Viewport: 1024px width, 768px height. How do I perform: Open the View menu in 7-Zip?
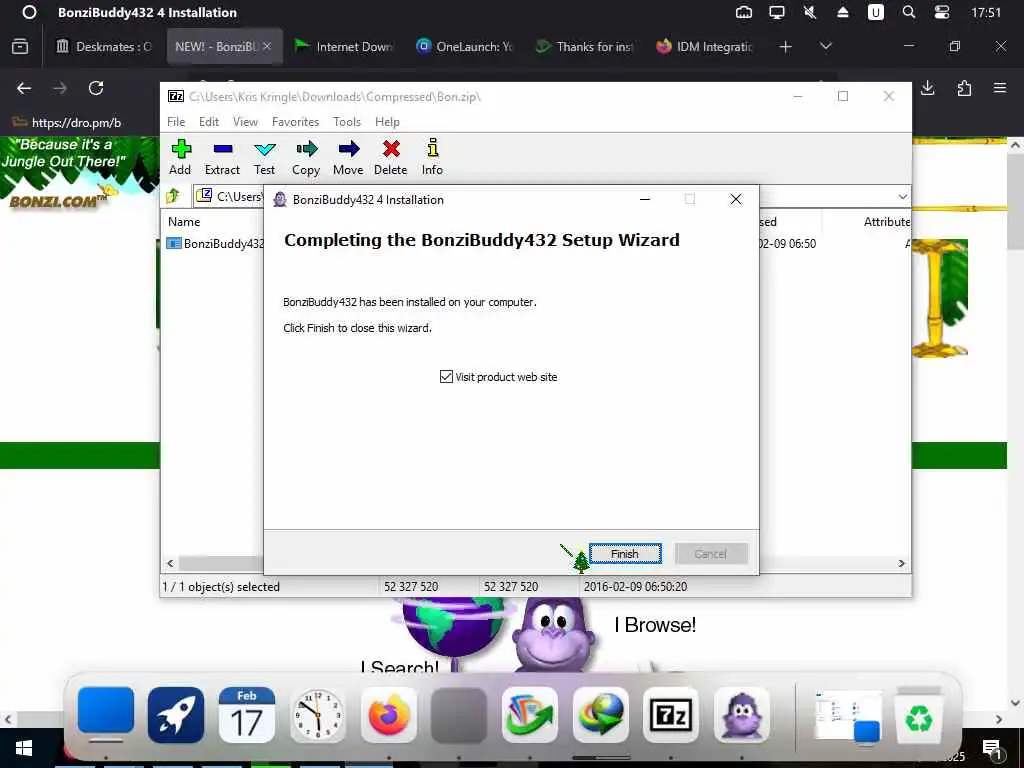(246, 121)
